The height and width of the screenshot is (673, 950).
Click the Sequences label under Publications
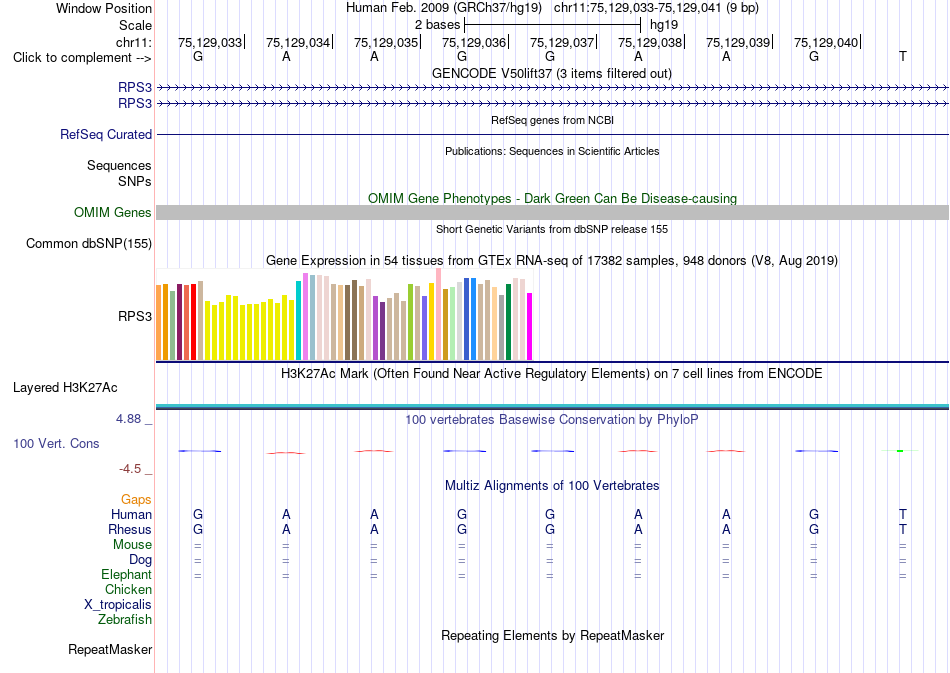pos(119,165)
